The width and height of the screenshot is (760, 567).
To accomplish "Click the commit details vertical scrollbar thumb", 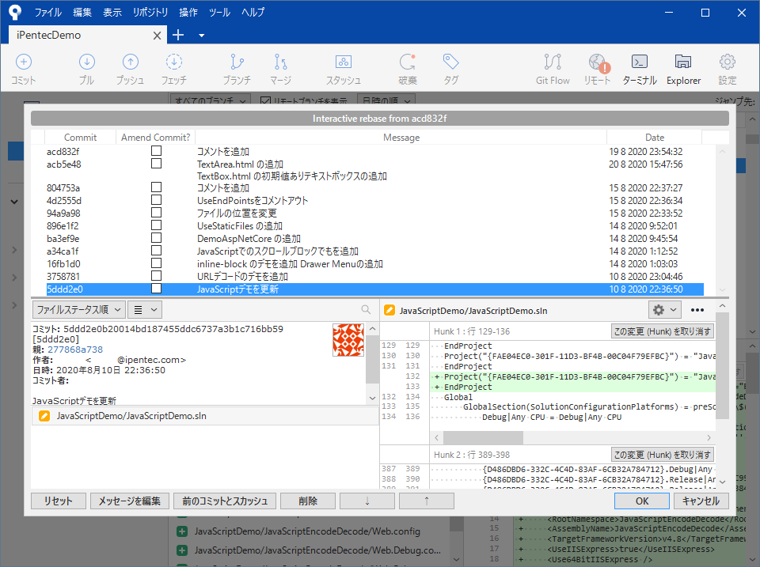I will (372, 360).
